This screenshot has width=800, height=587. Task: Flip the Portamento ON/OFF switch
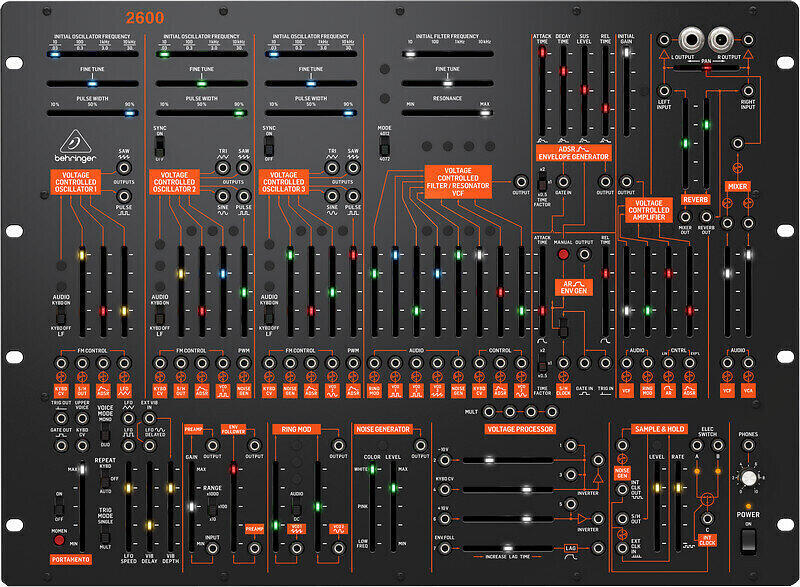point(58,506)
